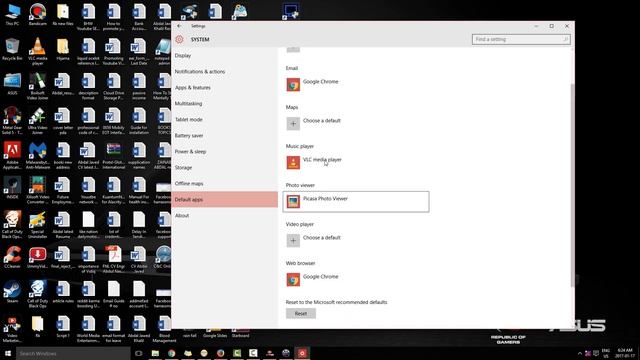Open the Hijama folder on the desktop

tap(63, 49)
